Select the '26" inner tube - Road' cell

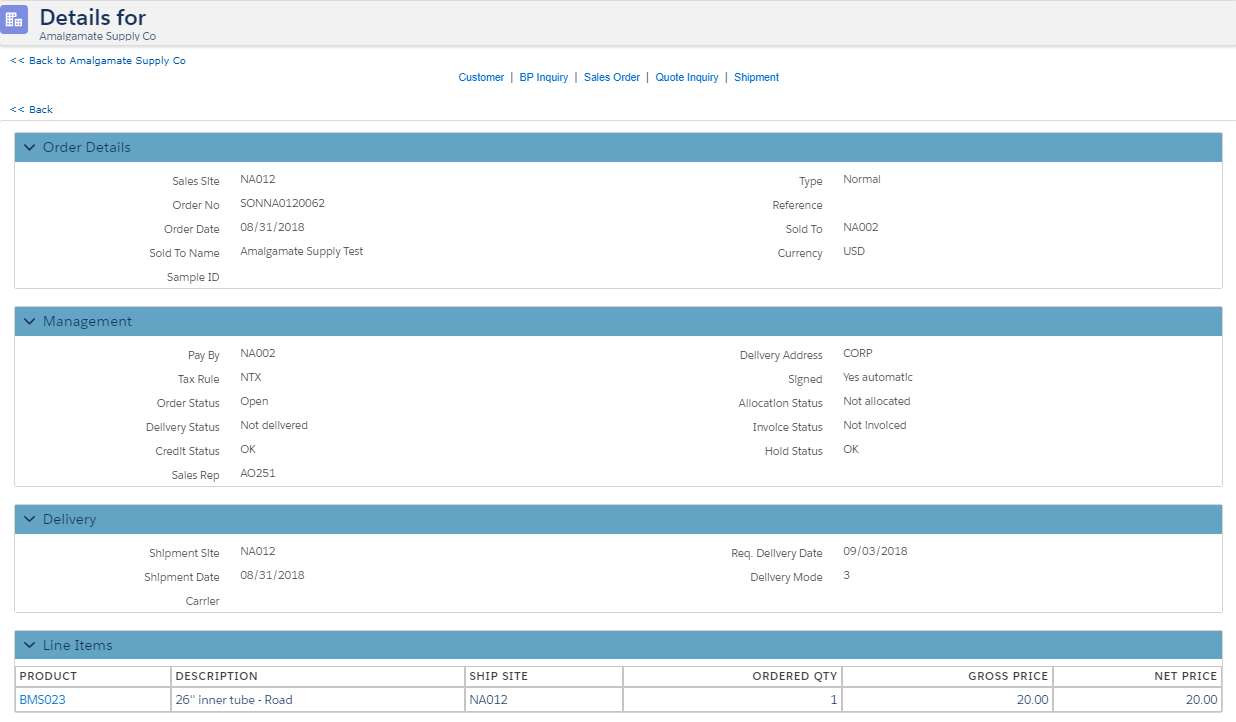pos(234,700)
